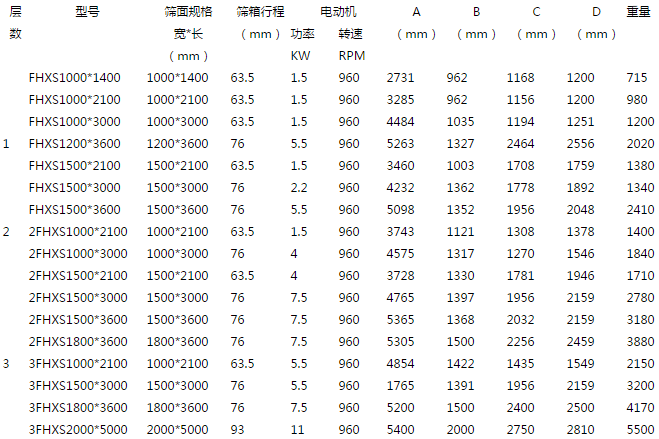Screen dimensions: 659x439
Task: Select the A dimension value 1765
Action: [400, 385]
